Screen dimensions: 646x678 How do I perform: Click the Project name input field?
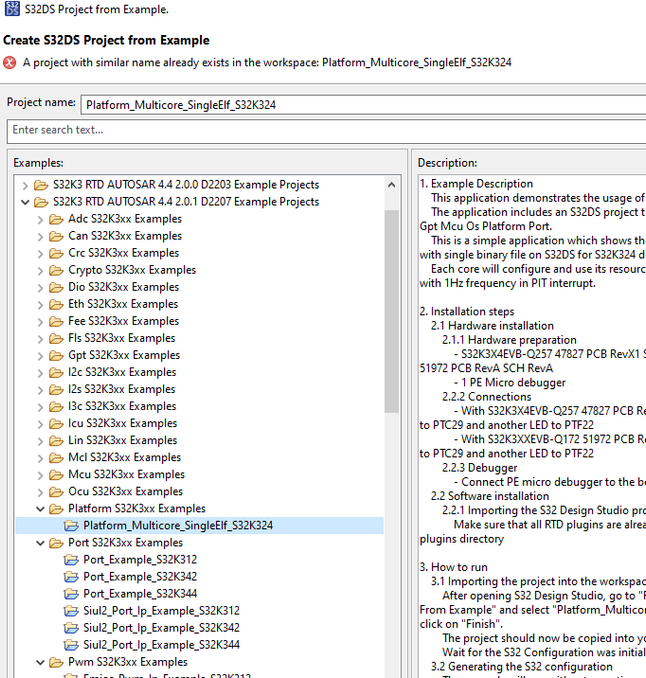pos(363,105)
